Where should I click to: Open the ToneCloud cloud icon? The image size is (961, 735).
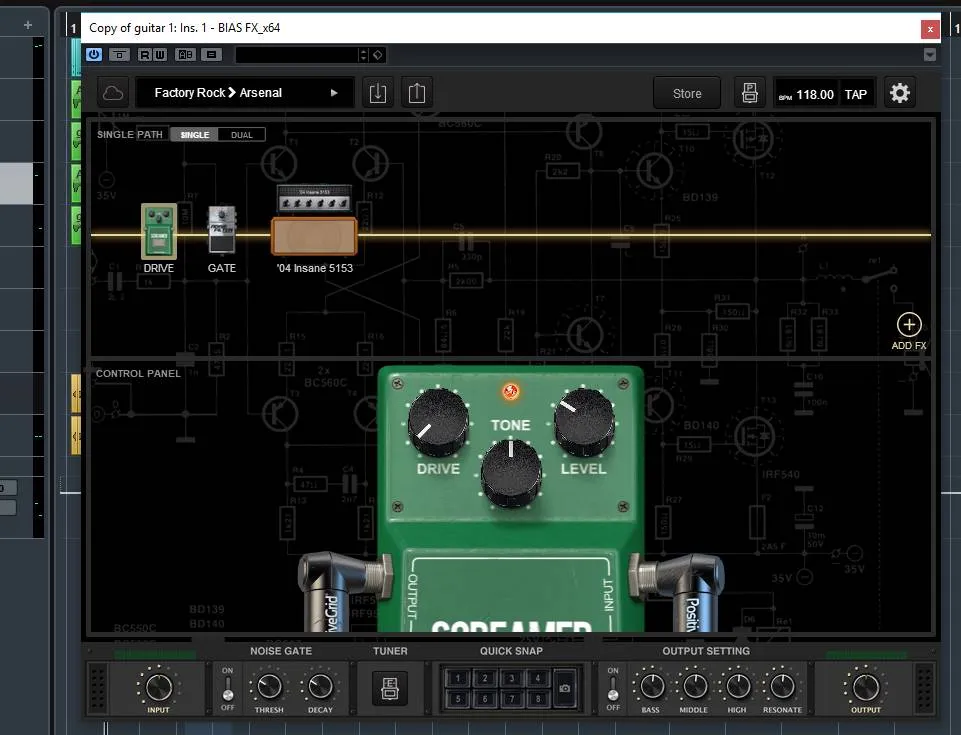click(x=113, y=93)
